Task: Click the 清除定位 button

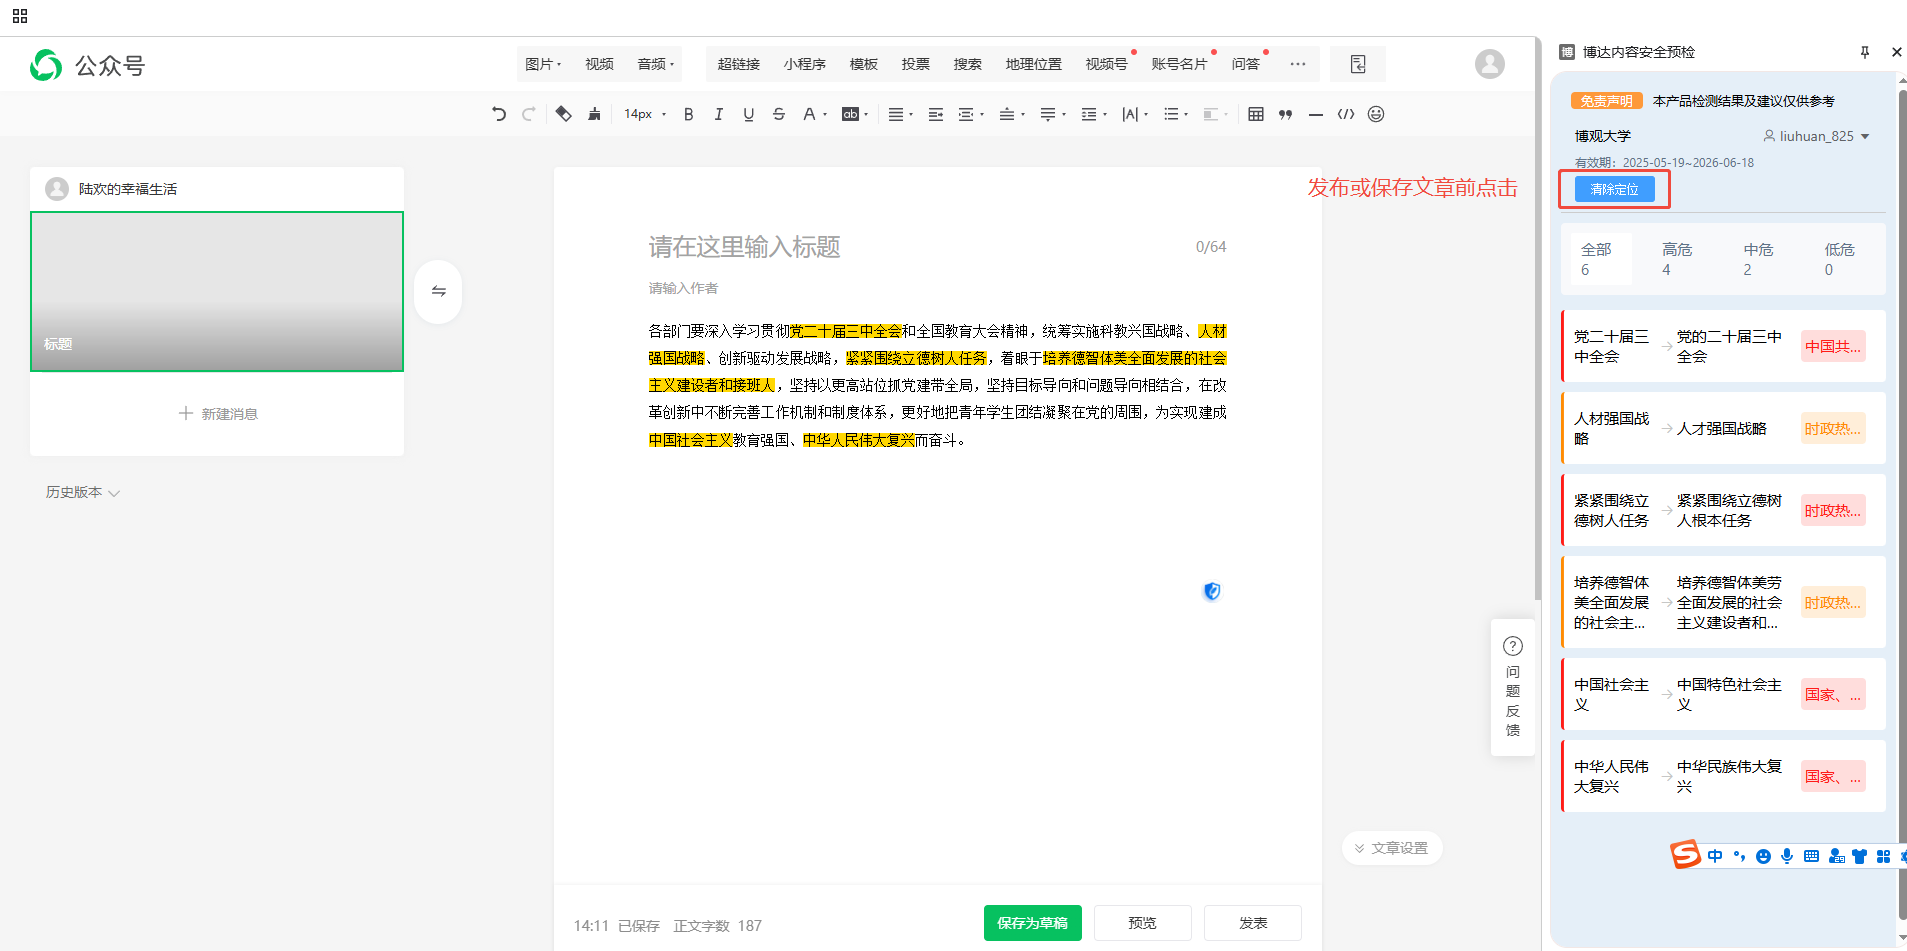Action: [x=1613, y=189]
